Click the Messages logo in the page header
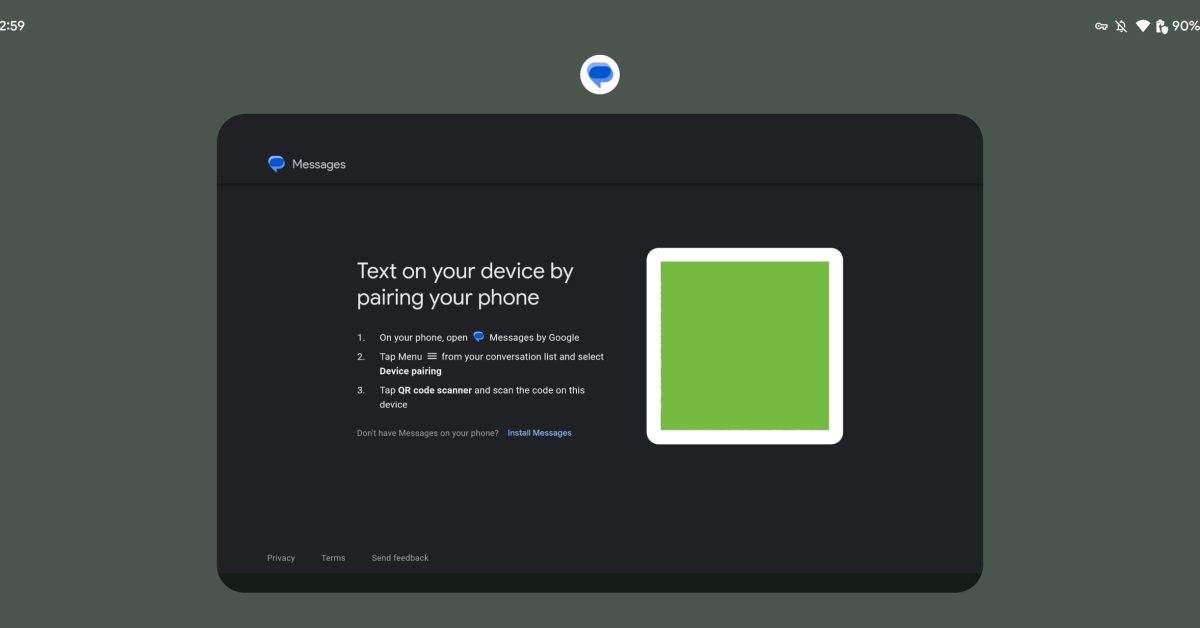This screenshot has height=628, width=1200. [276, 163]
